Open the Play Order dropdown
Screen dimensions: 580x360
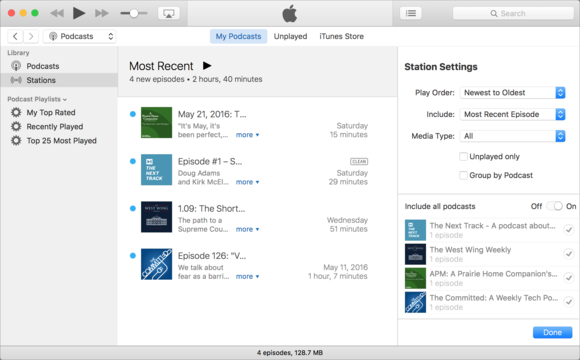(512, 92)
